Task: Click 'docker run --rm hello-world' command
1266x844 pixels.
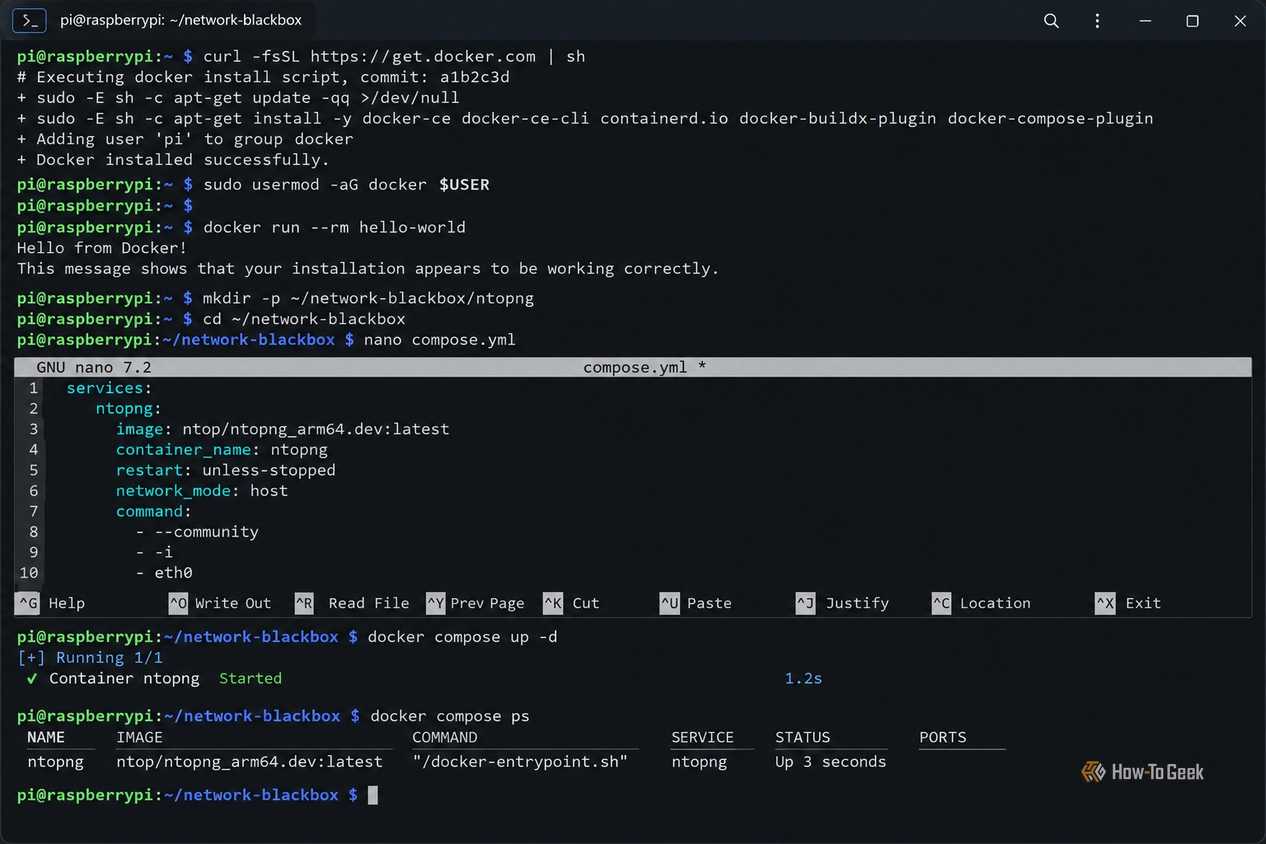Action: point(334,227)
